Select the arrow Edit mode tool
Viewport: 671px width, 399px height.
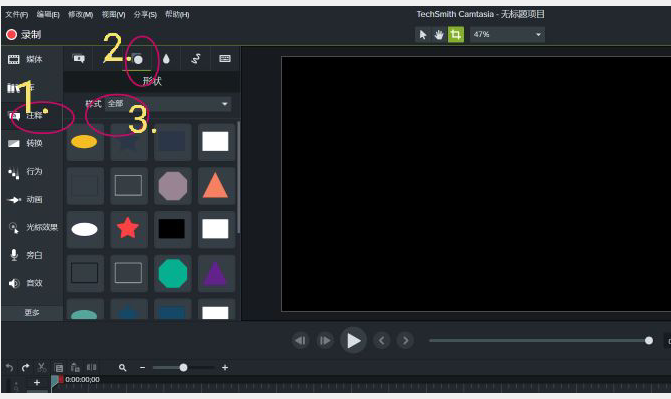click(423, 35)
